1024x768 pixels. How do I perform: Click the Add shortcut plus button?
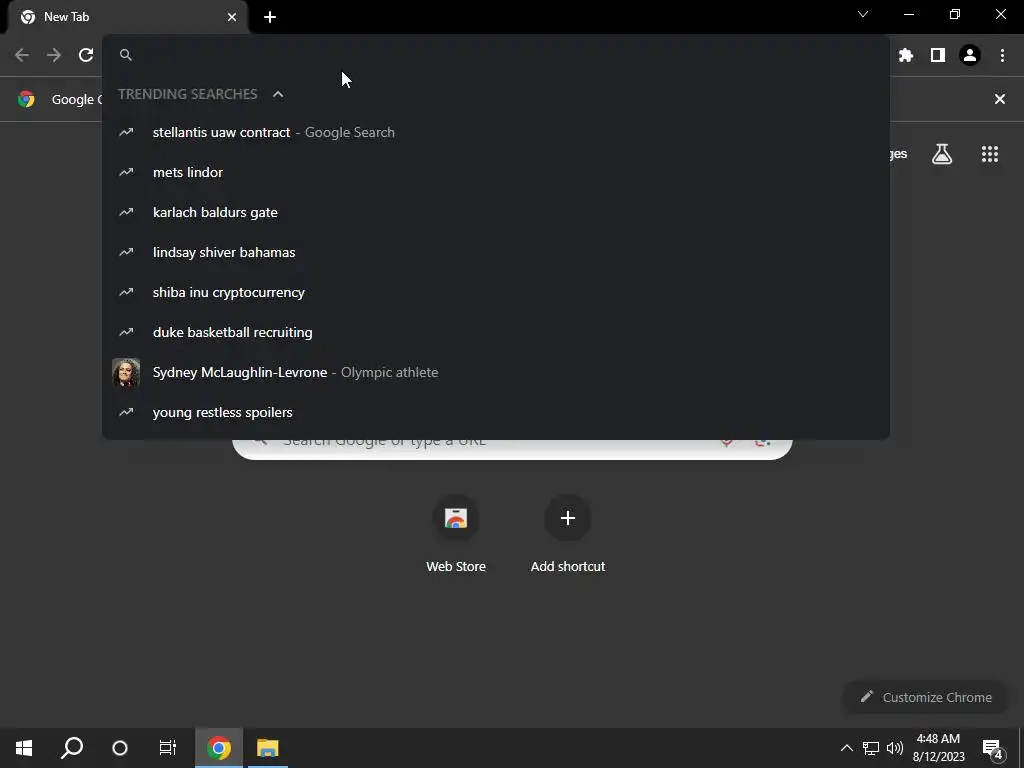click(568, 518)
